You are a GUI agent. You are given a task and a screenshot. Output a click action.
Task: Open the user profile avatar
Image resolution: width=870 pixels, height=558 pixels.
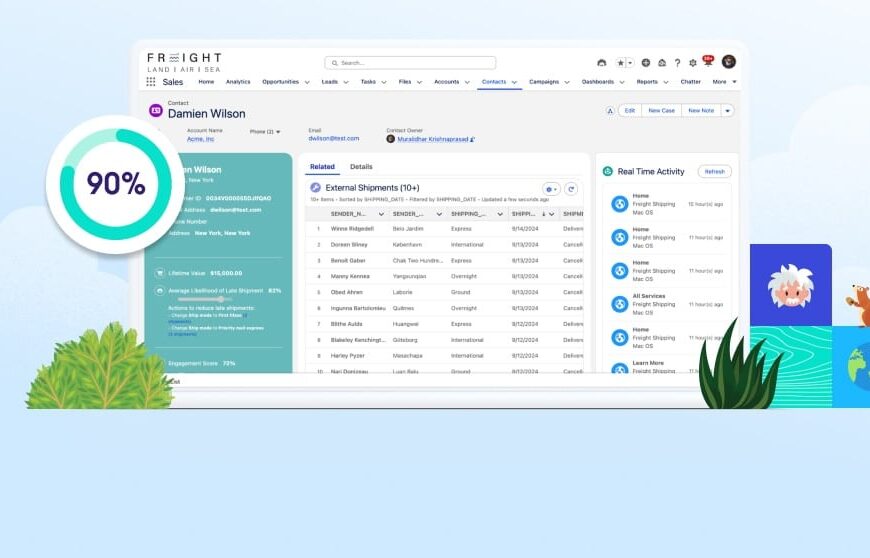click(729, 62)
